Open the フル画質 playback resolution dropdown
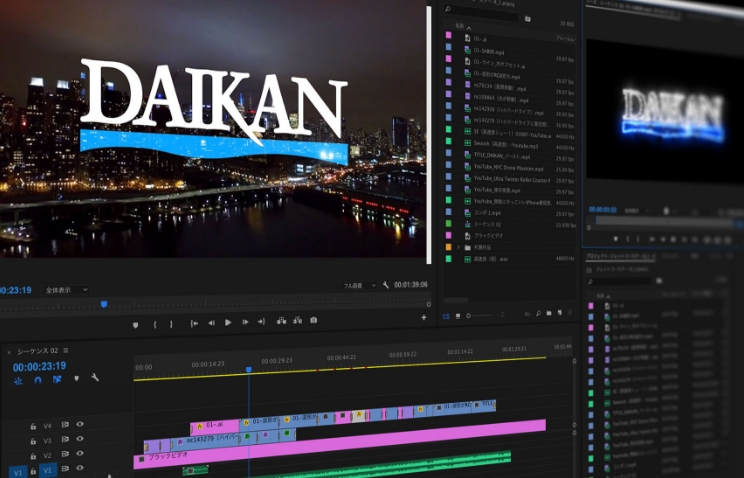The image size is (744, 478). pyautogui.click(x=359, y=285)
